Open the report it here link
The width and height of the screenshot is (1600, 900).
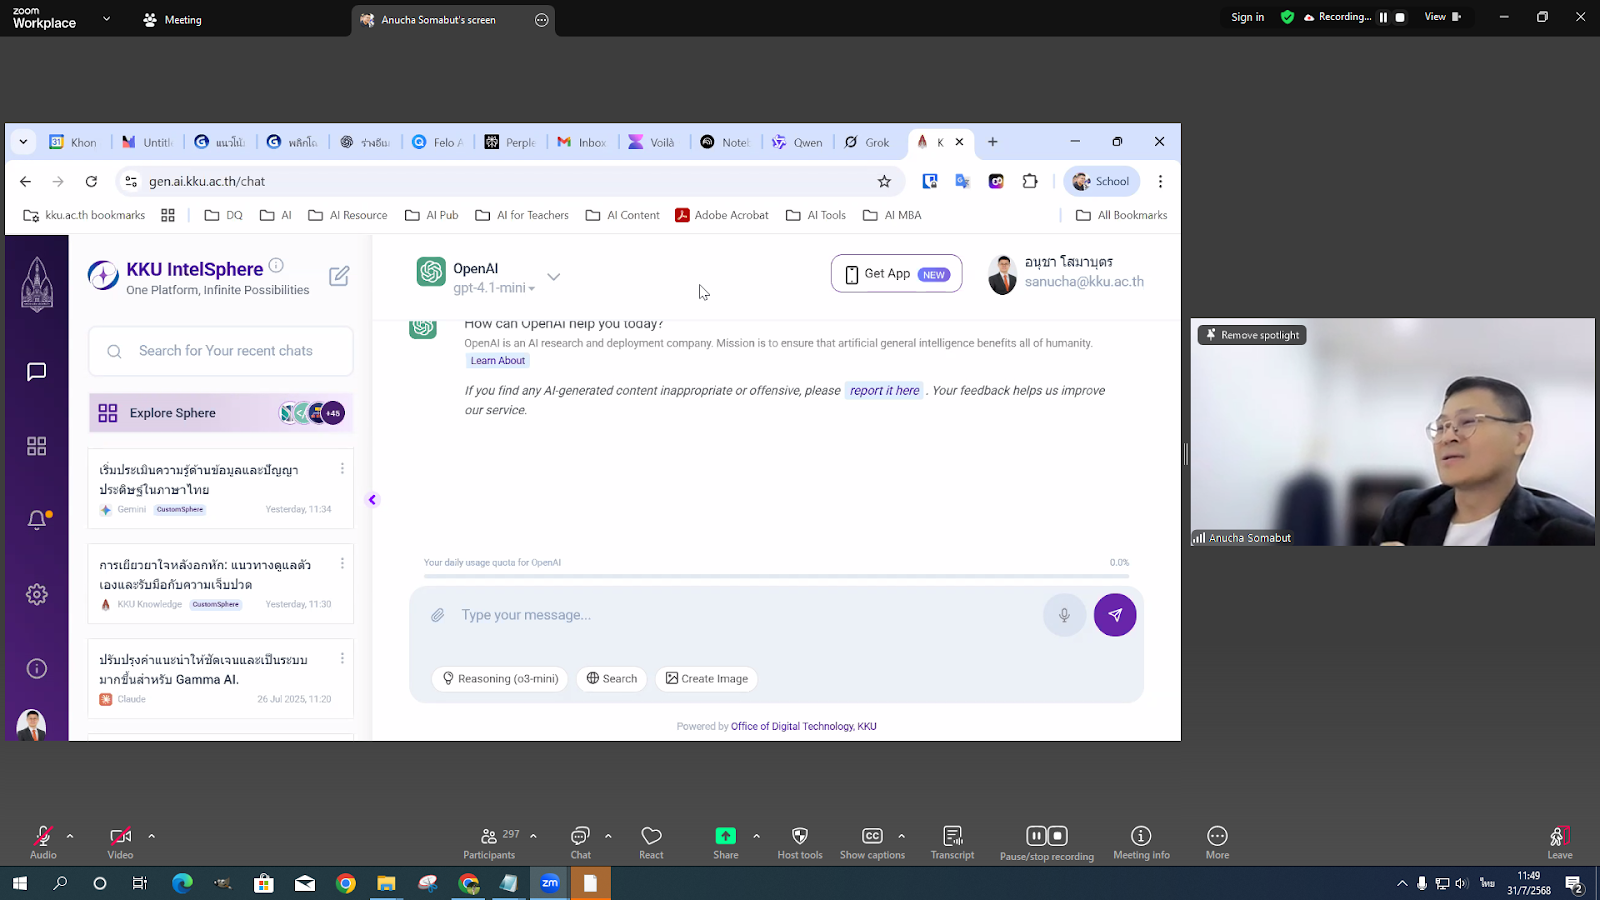(883, 390)
